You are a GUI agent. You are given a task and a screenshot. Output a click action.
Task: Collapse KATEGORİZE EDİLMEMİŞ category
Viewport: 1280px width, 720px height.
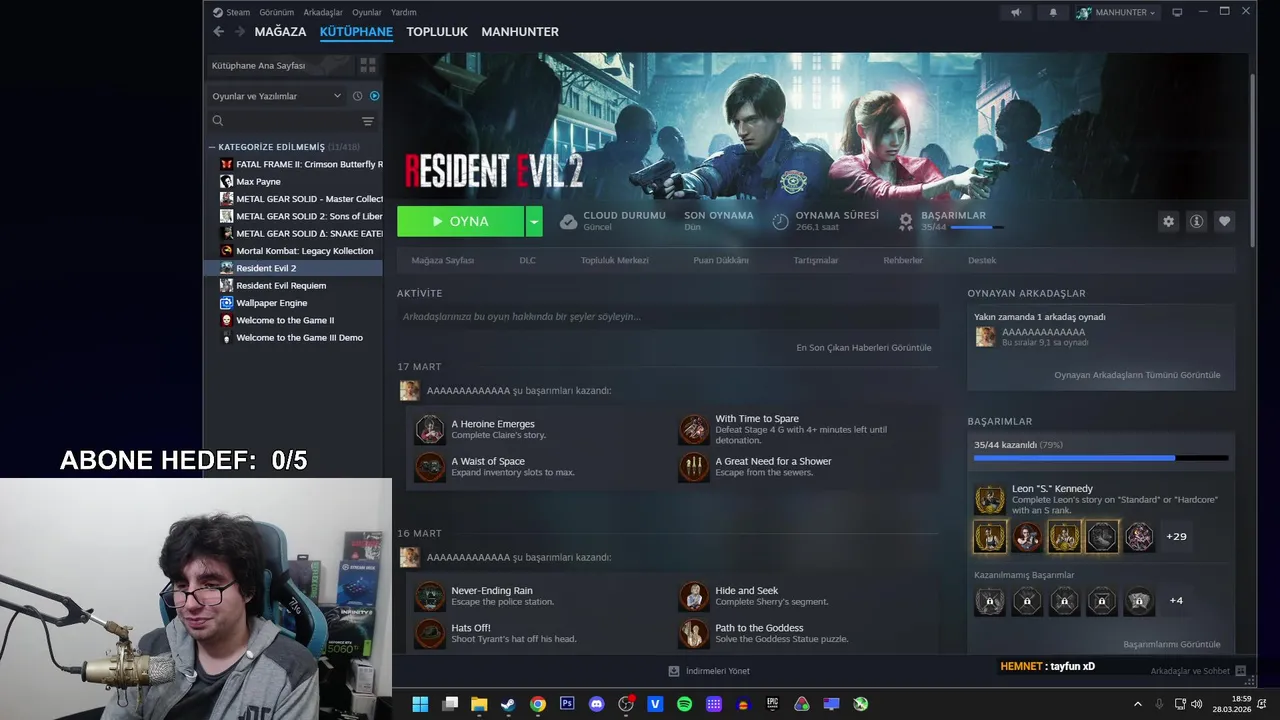coord(212,147)
